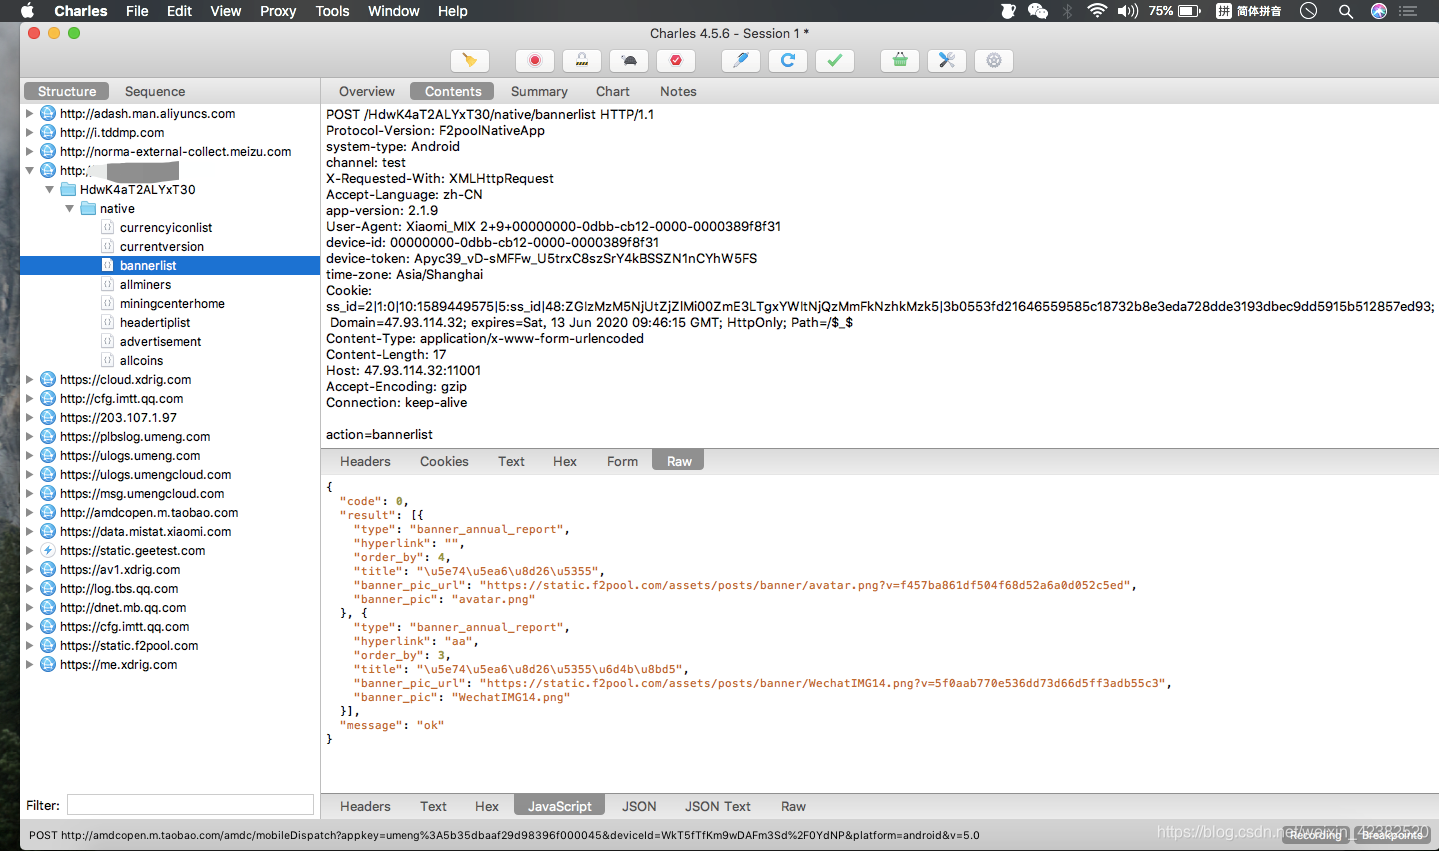Validate the response with the green checkmark icon

pos(835,60)
